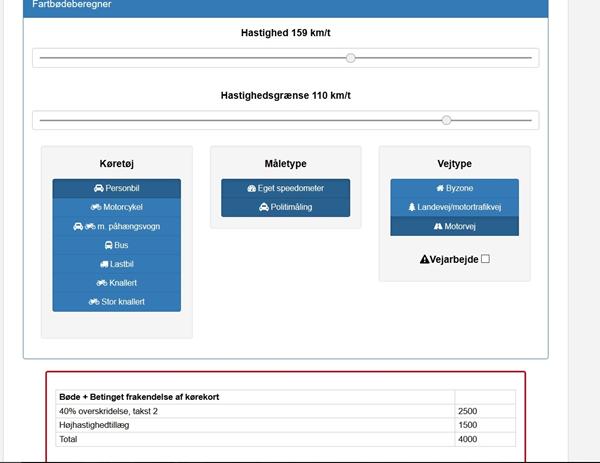Select the Motorvej road type

[454, 226]
